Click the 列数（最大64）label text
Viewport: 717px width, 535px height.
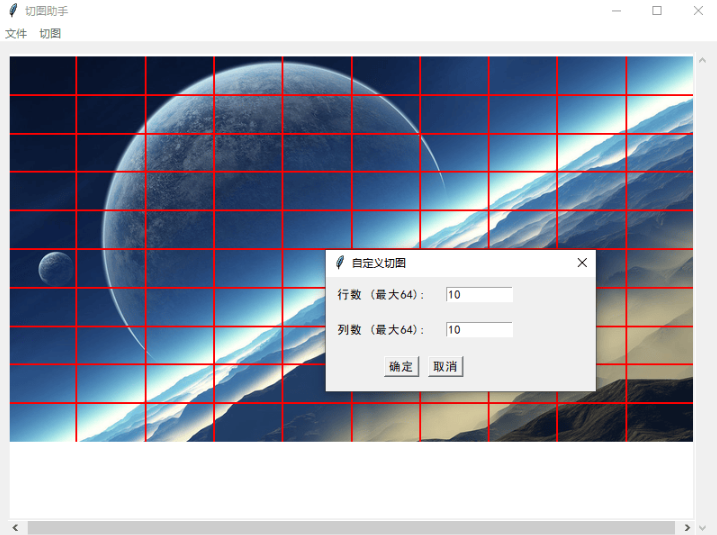click(380, 330)
